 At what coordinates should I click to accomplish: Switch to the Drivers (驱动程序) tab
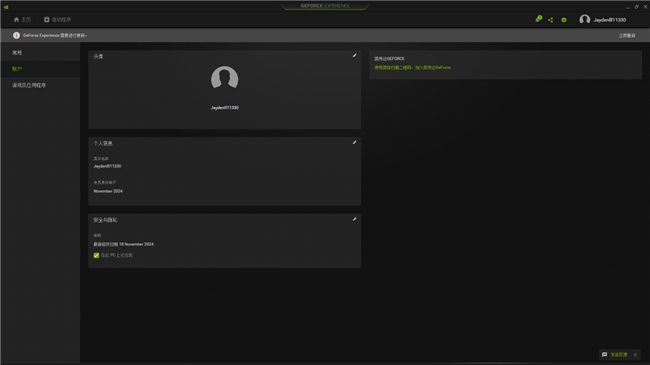point(58,19)
